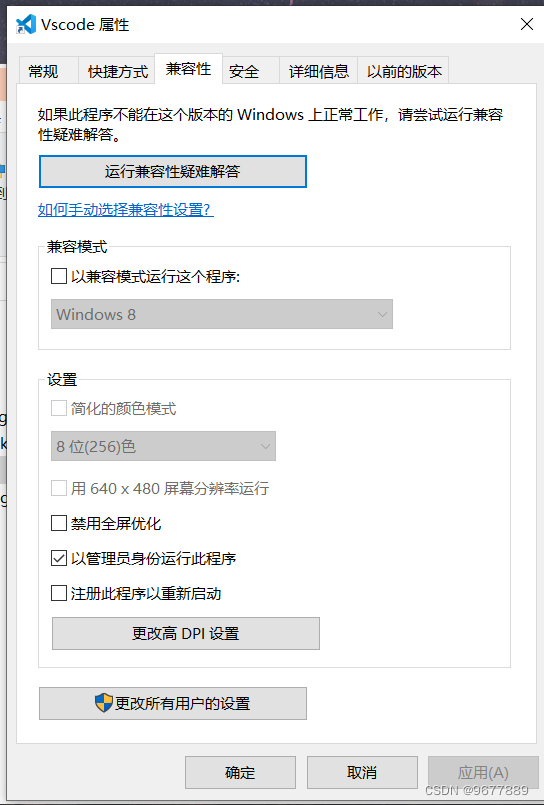The width and height of the screenshot is (544, 805).
Task: Switch to the 常规 tab
Action: tap(44, 71)
